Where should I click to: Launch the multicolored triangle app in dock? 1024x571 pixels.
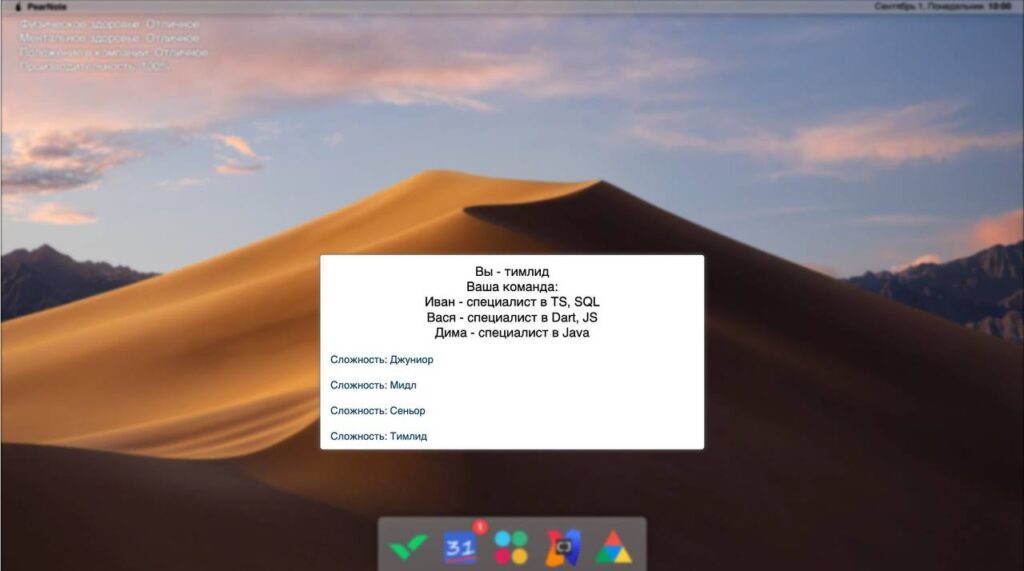[614, 546]
